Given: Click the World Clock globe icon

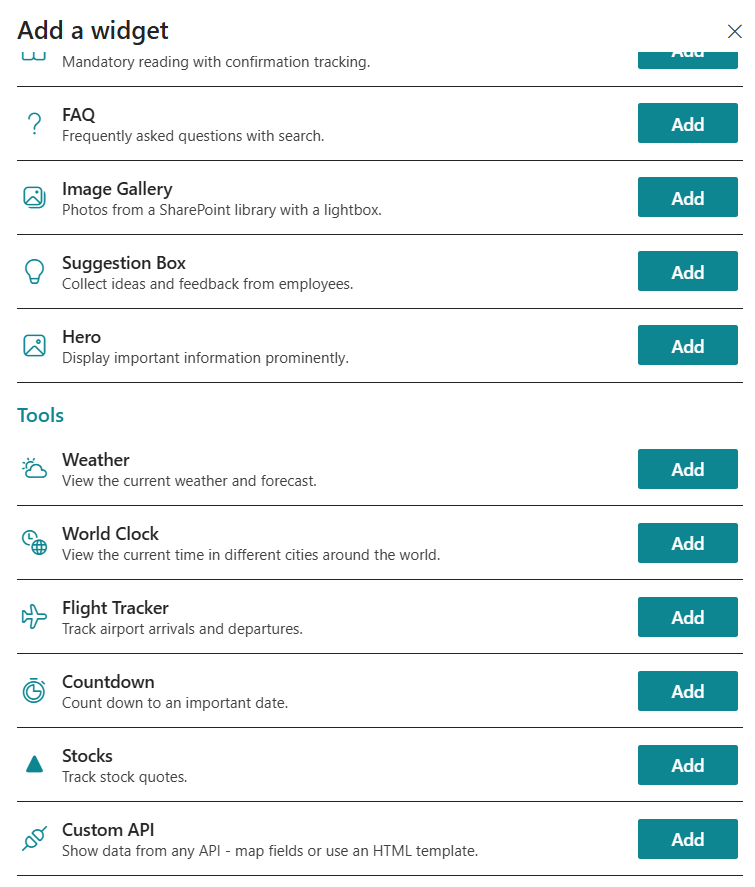Looking at the screenshot, I should pos(34,542).
